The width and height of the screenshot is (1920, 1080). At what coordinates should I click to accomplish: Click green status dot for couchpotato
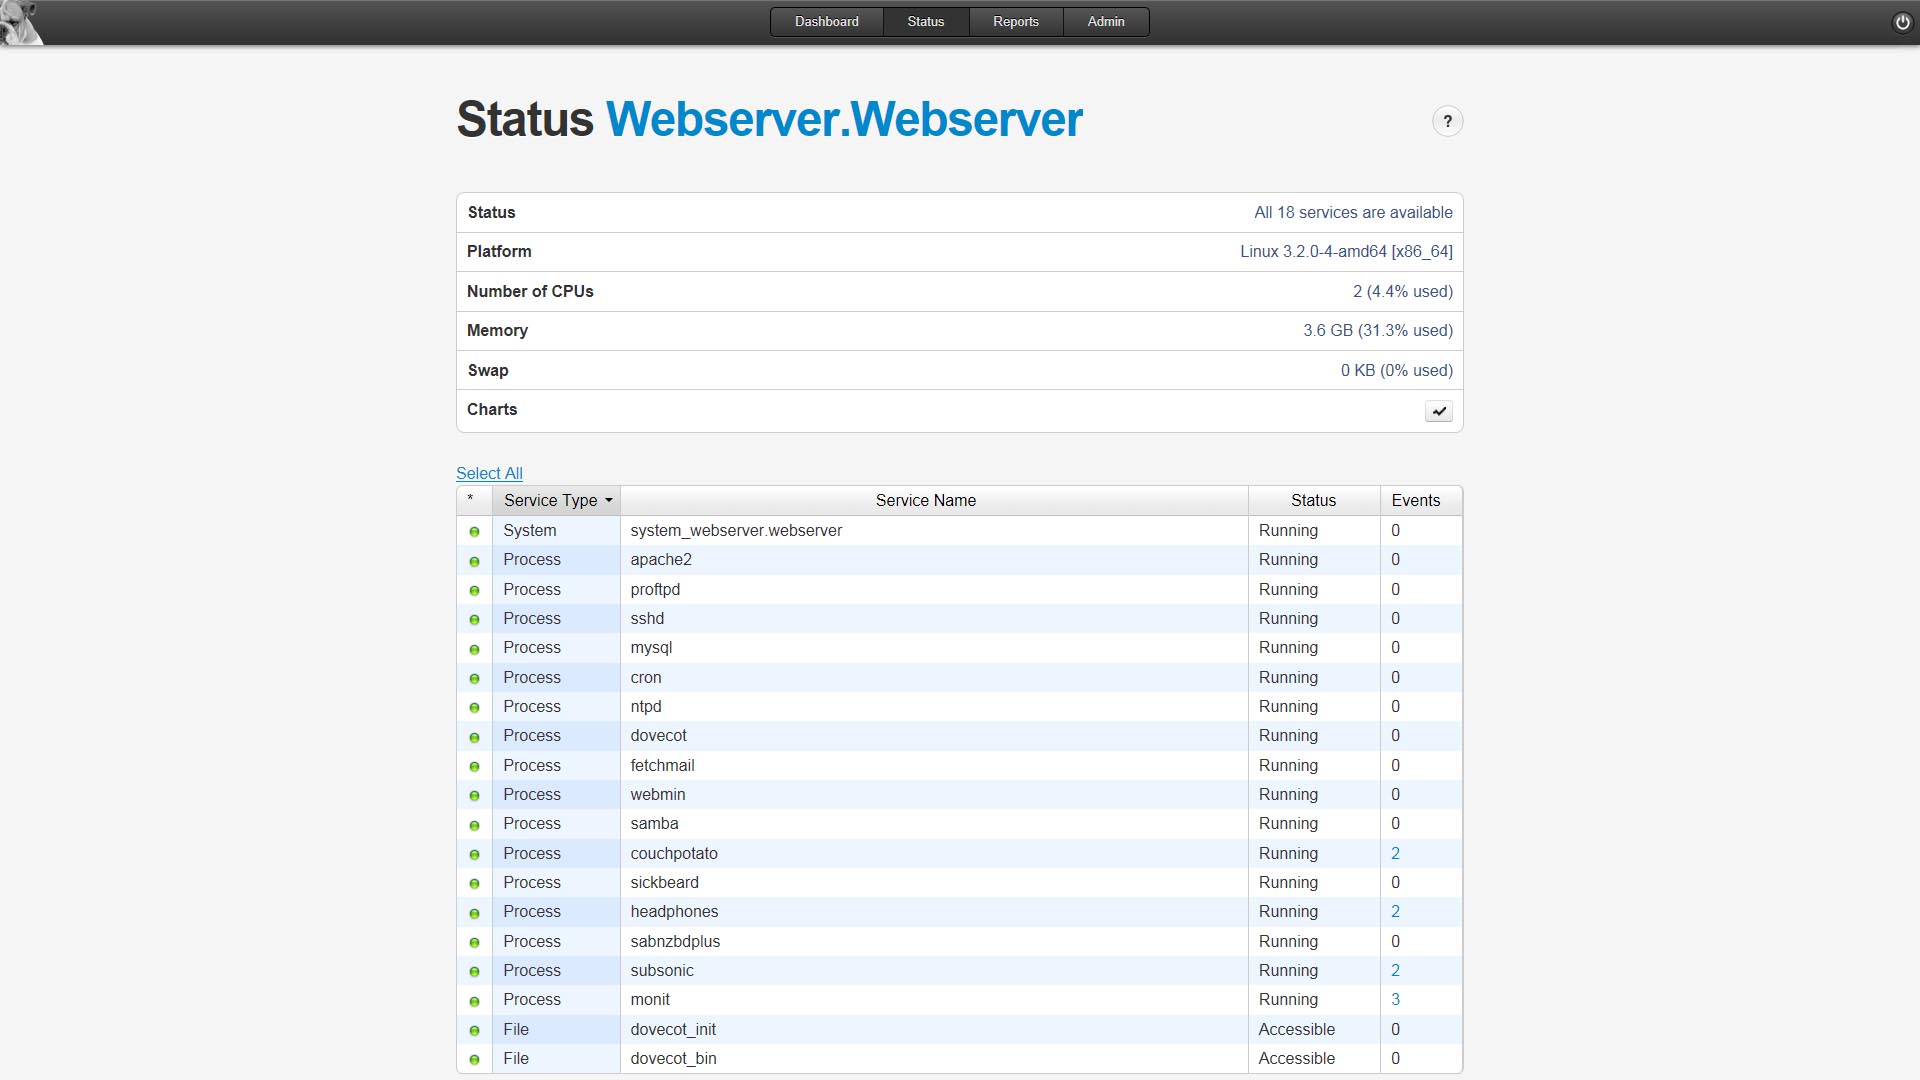pos(474,854)
